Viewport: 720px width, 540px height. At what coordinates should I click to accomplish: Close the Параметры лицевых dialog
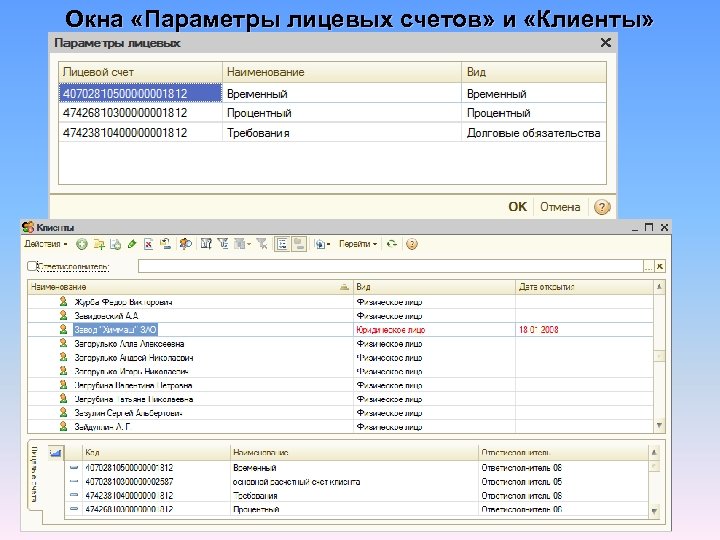coord(606,43)
